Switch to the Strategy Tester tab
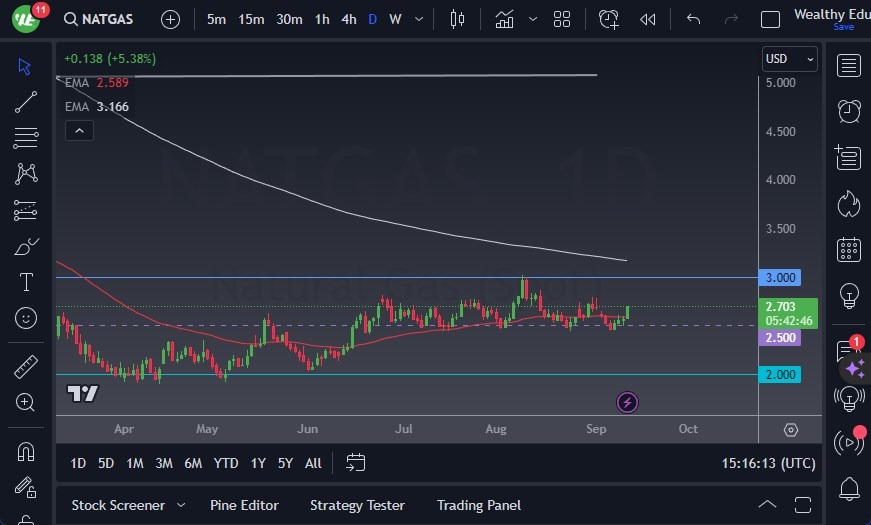Viewport: 871px width, 525px height. [x=357, y=505]
